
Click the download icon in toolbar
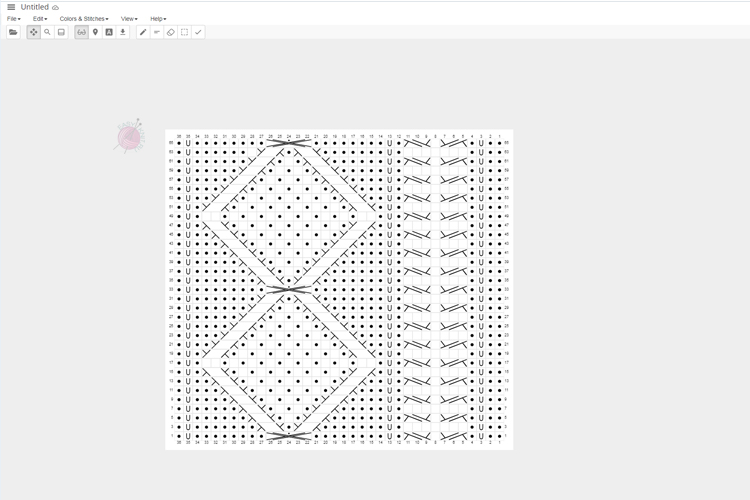(123, 32)
